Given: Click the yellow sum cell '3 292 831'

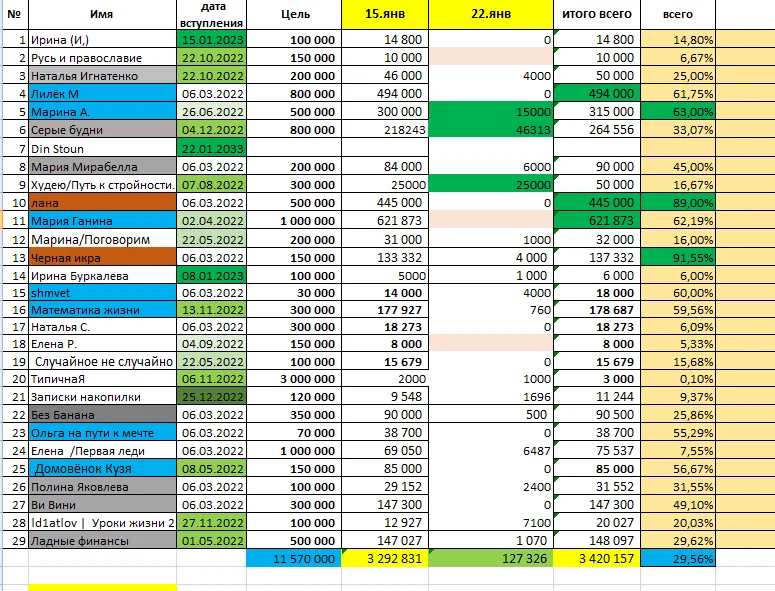Looking at the screenshot, I should click(x=385, y=558).
